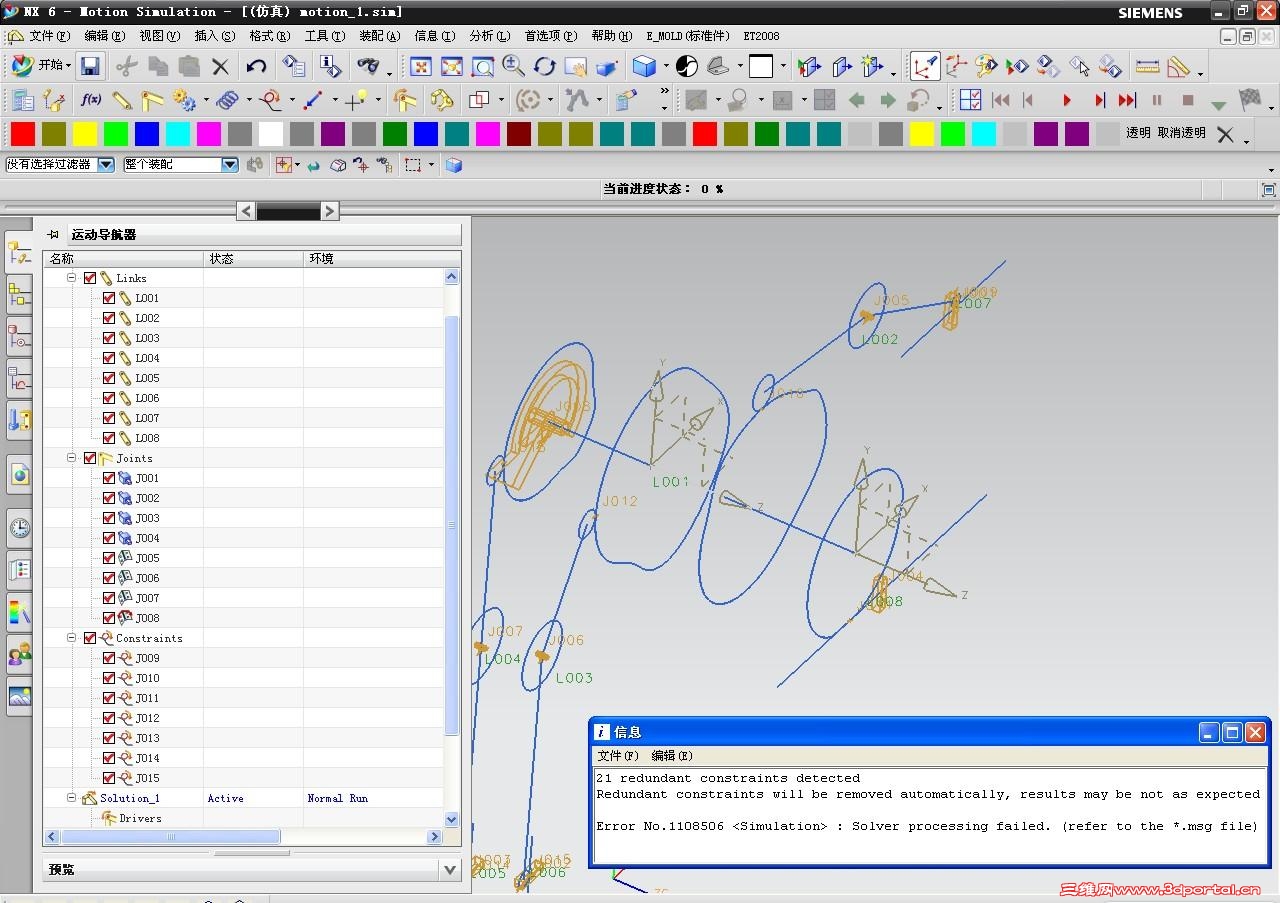The height and width of the screenshot is (903, 1280).
Task: Click the binoculars find icon
Action: [x=368, y=67]
